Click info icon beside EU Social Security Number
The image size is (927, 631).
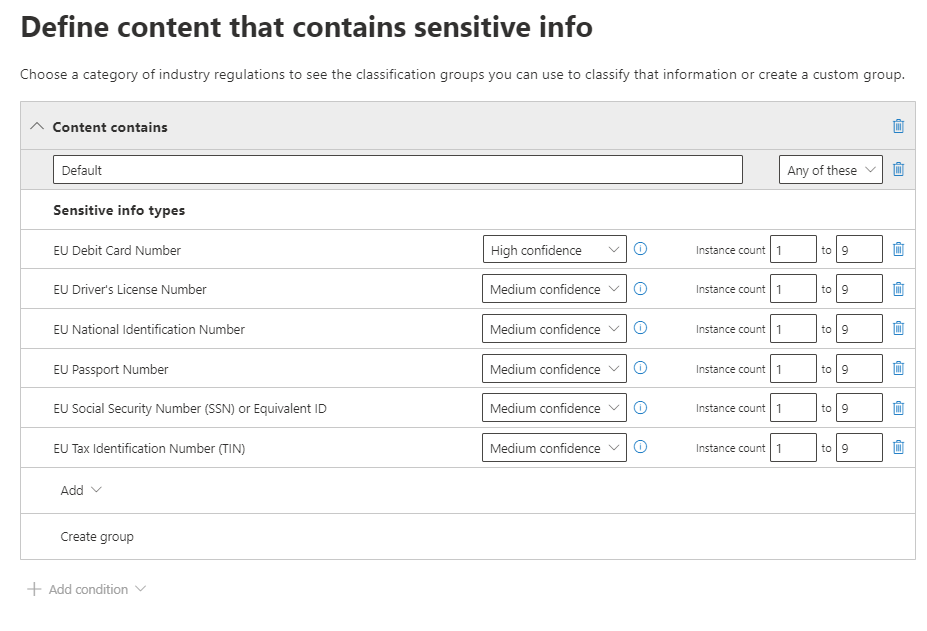click(x=641, y=407)
